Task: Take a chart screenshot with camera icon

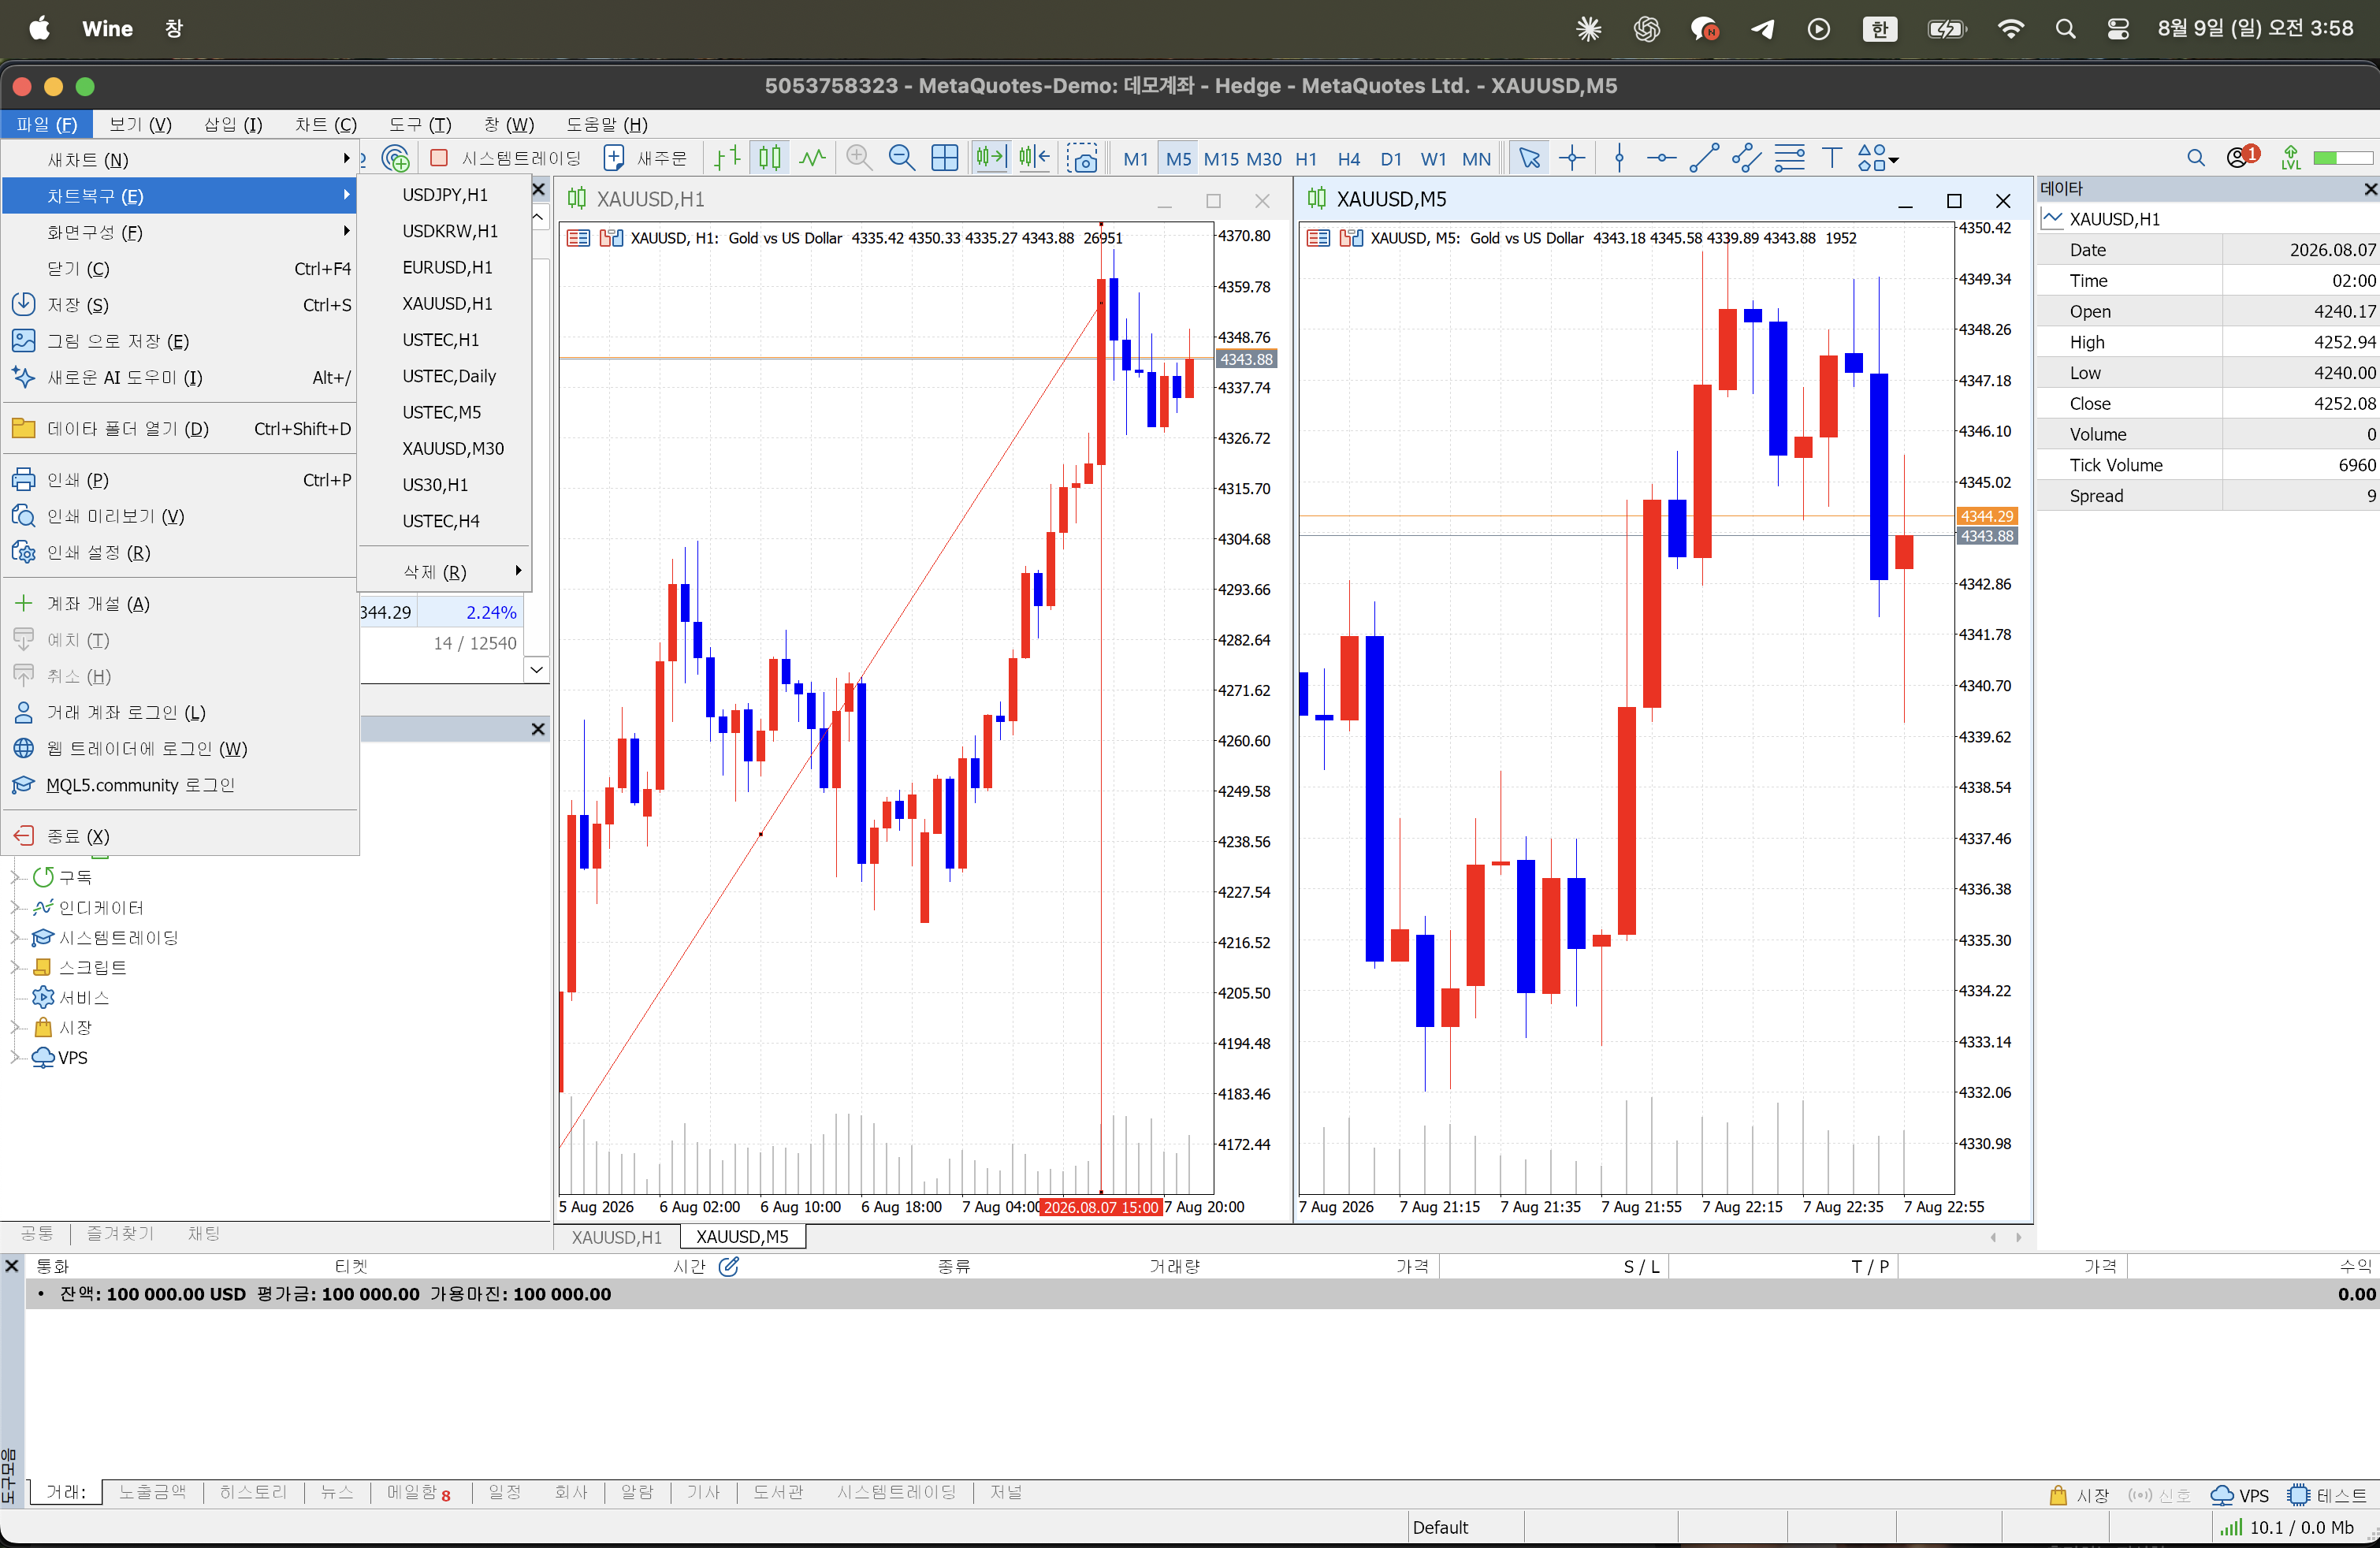Action: pos(1082,158)
